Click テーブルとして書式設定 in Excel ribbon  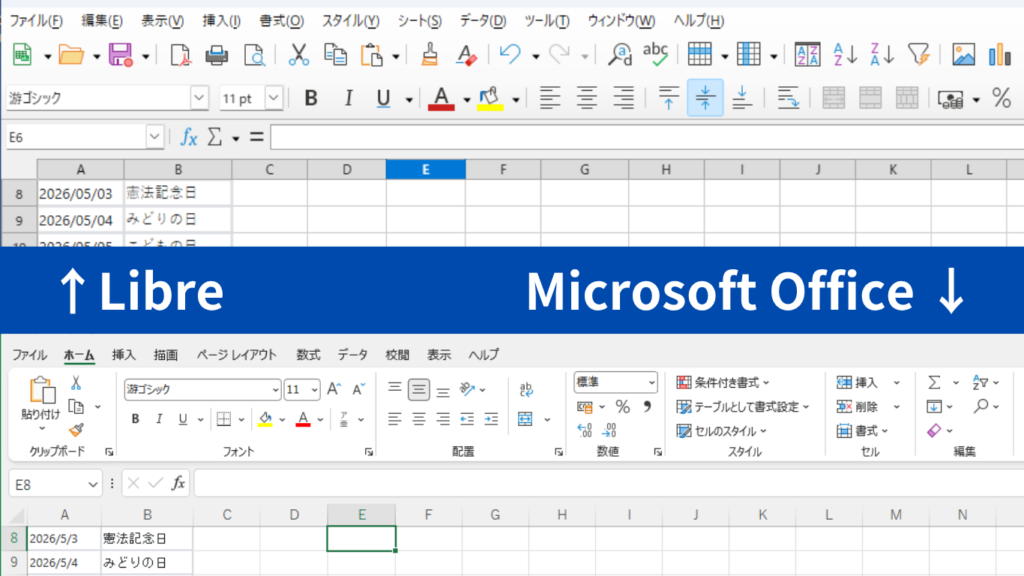743,407
